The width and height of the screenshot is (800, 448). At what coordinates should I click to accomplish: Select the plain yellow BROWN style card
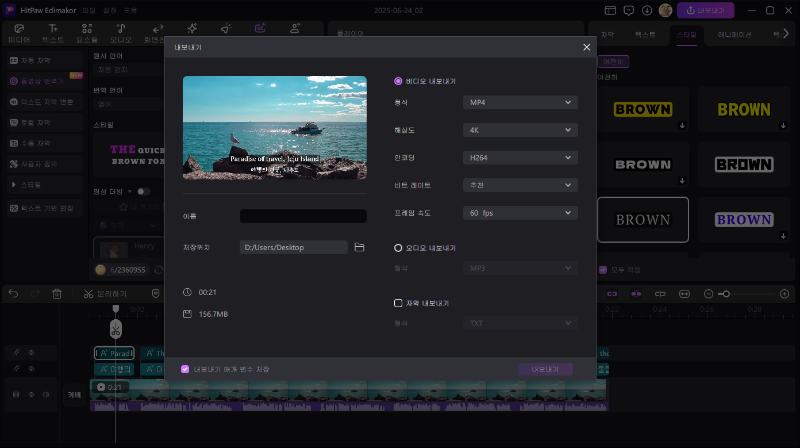744,109
